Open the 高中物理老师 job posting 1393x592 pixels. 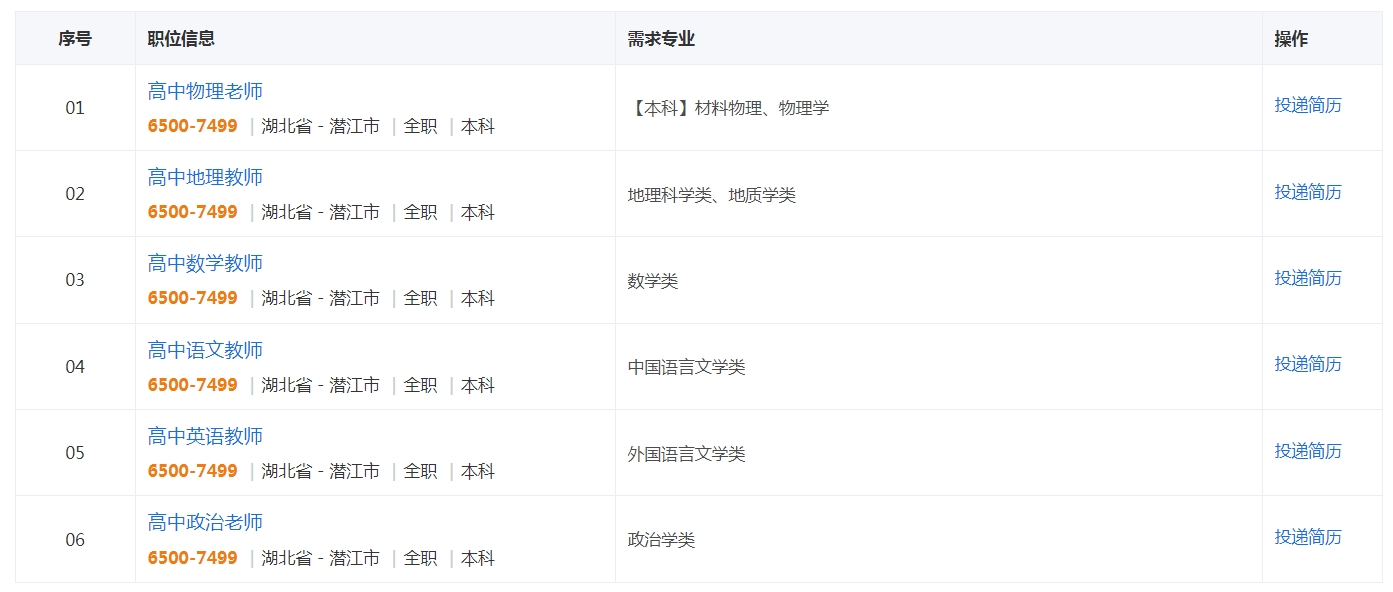click(x=205, y=91)
